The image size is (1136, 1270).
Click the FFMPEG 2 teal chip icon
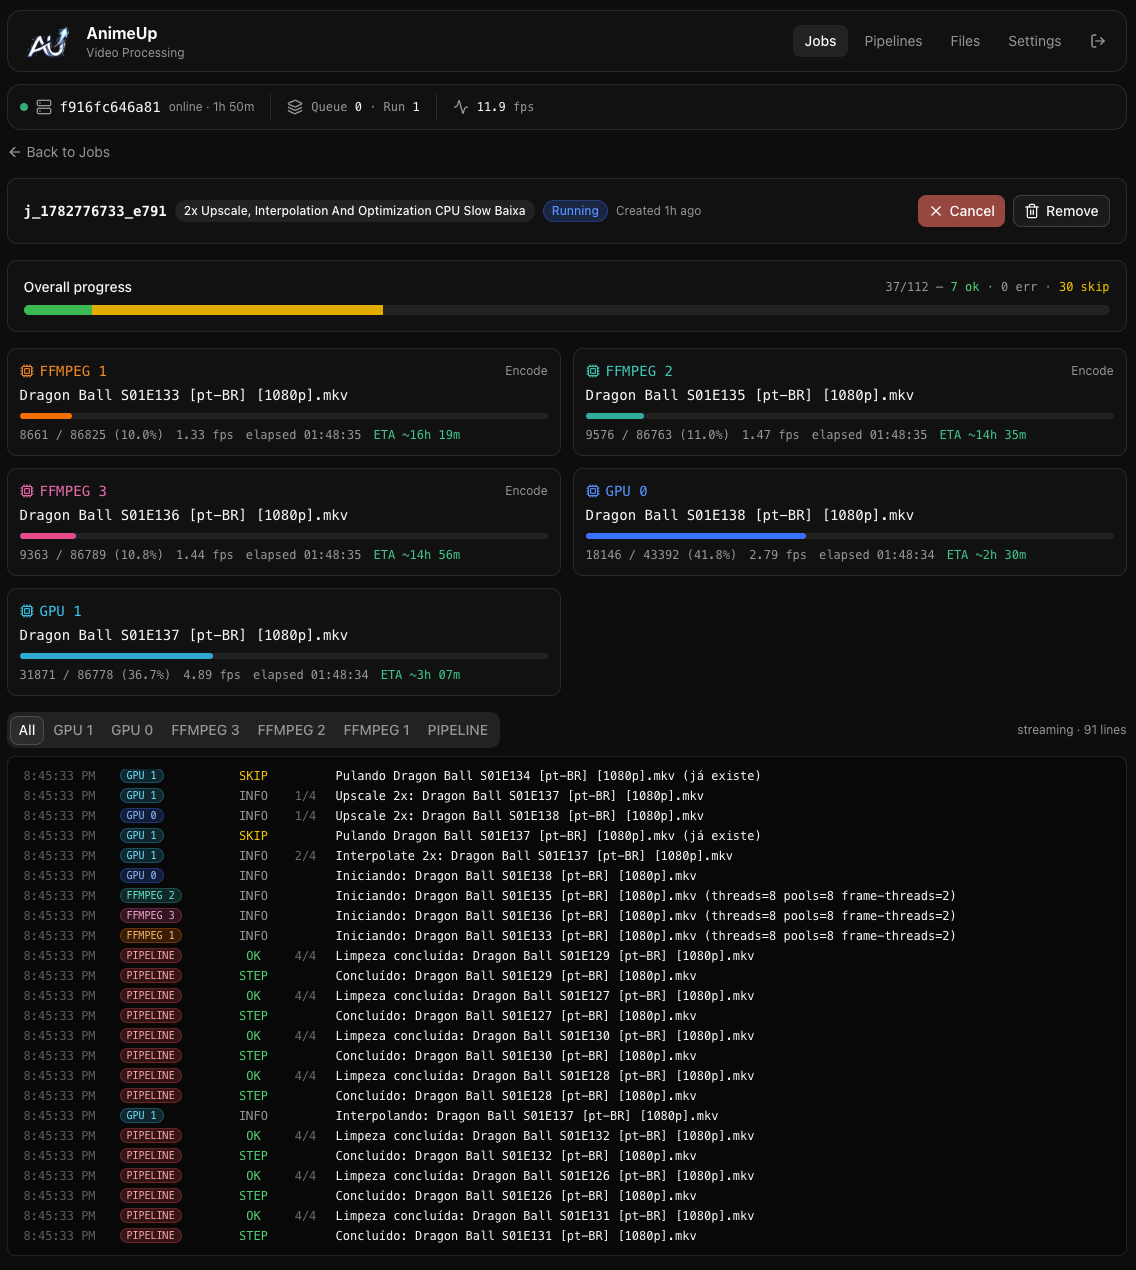point(593,371)
